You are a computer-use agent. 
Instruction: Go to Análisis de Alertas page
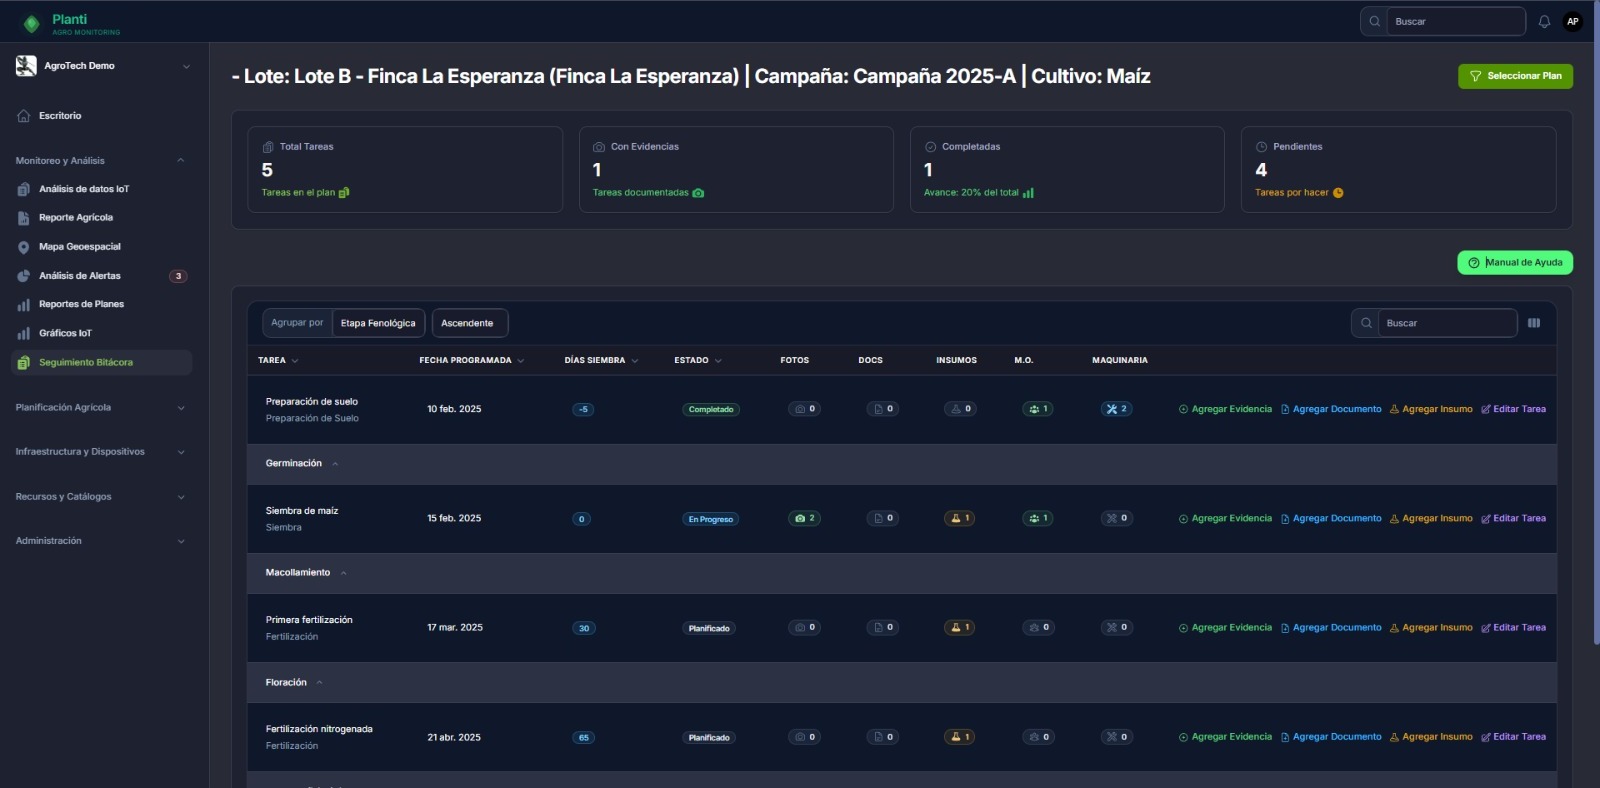pos(79,276)
